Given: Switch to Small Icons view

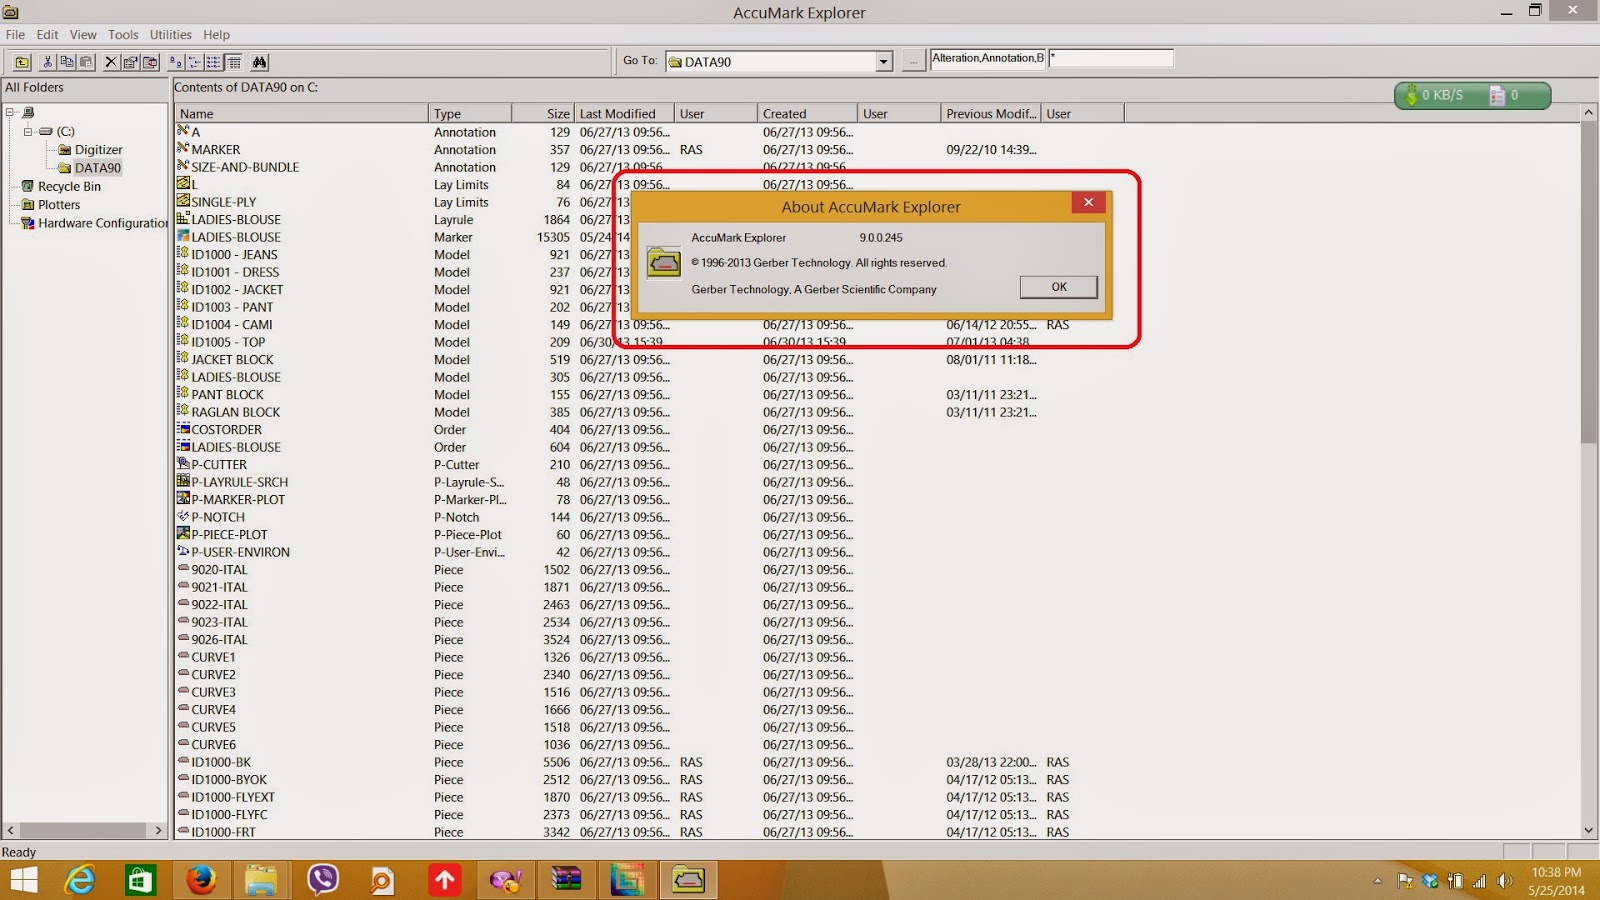Looking at the screenshot, I should tap(195, 62).
